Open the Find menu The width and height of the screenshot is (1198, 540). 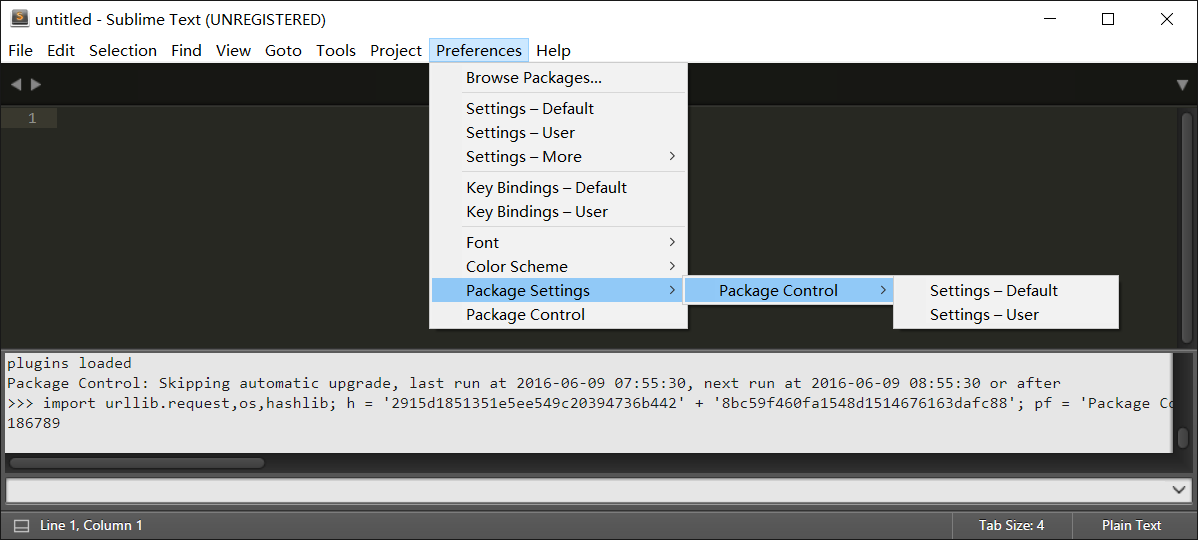[186, 50]
